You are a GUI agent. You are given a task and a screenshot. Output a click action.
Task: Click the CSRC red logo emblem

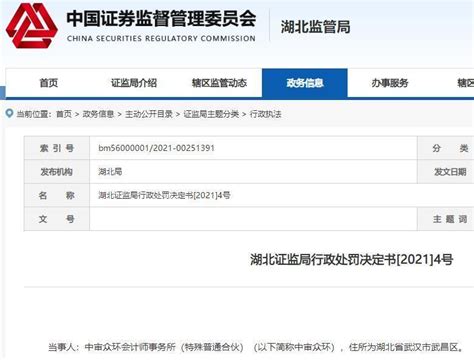click(x=32, y=26)
